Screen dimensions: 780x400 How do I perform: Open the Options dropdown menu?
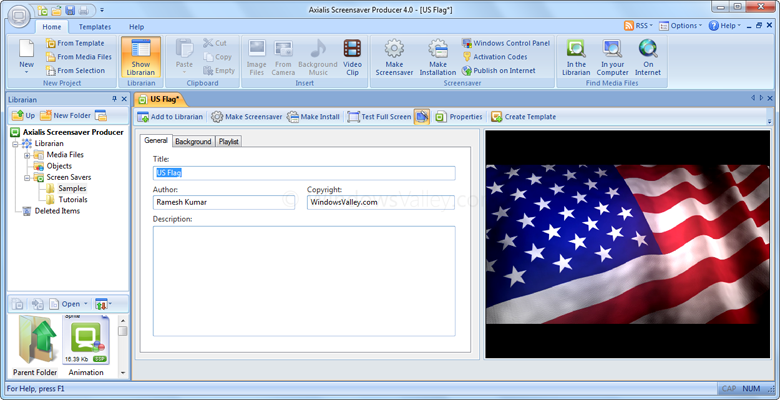[x=681, y=26]
